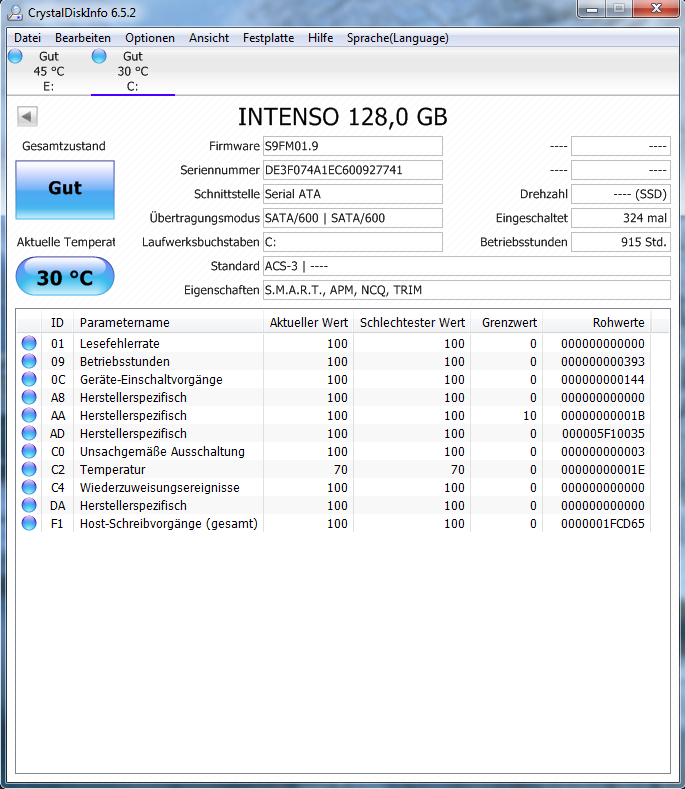Click the Eingeschaltet field 324 mal

pos(621,218)
